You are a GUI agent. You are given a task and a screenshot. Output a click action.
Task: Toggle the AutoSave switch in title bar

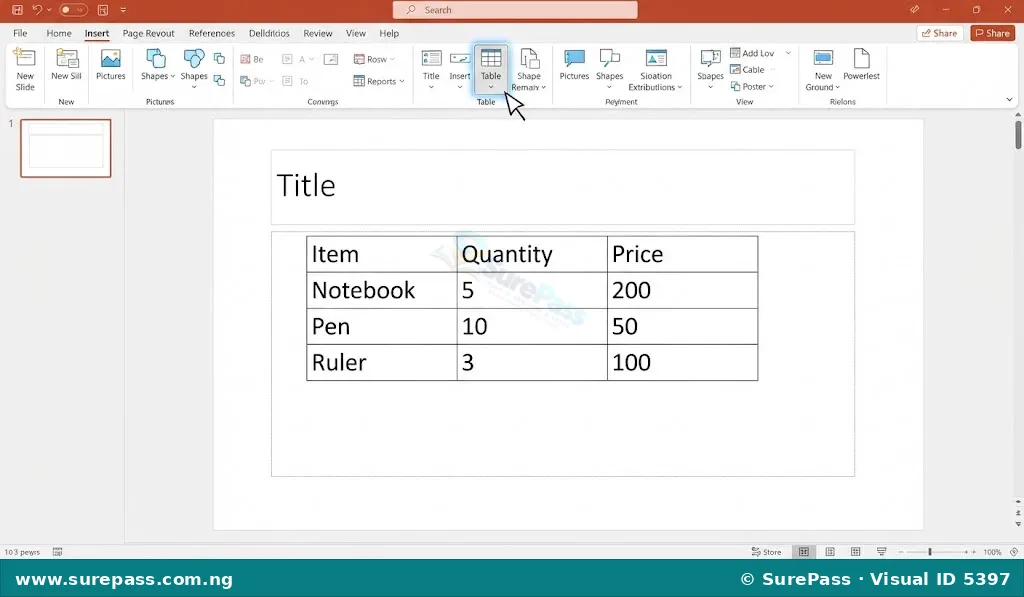72,10
